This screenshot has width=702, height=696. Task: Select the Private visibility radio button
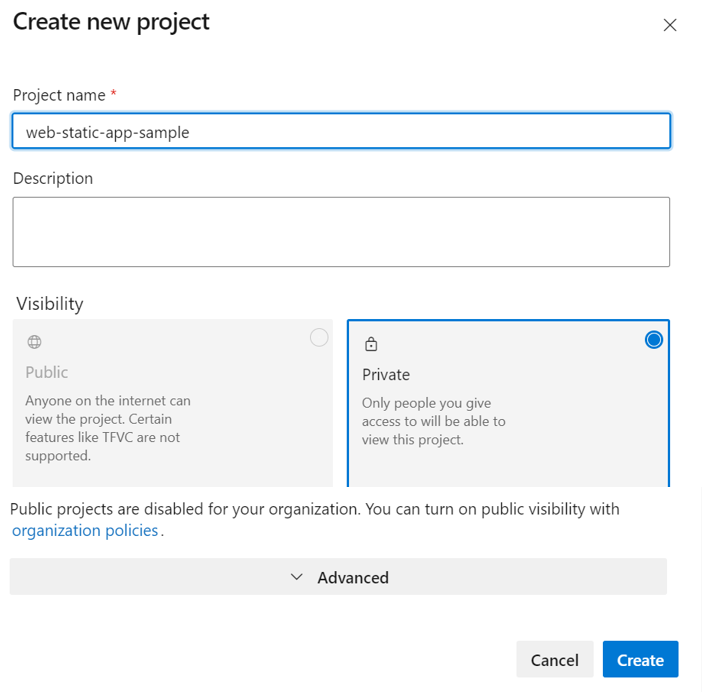point(653,340)
